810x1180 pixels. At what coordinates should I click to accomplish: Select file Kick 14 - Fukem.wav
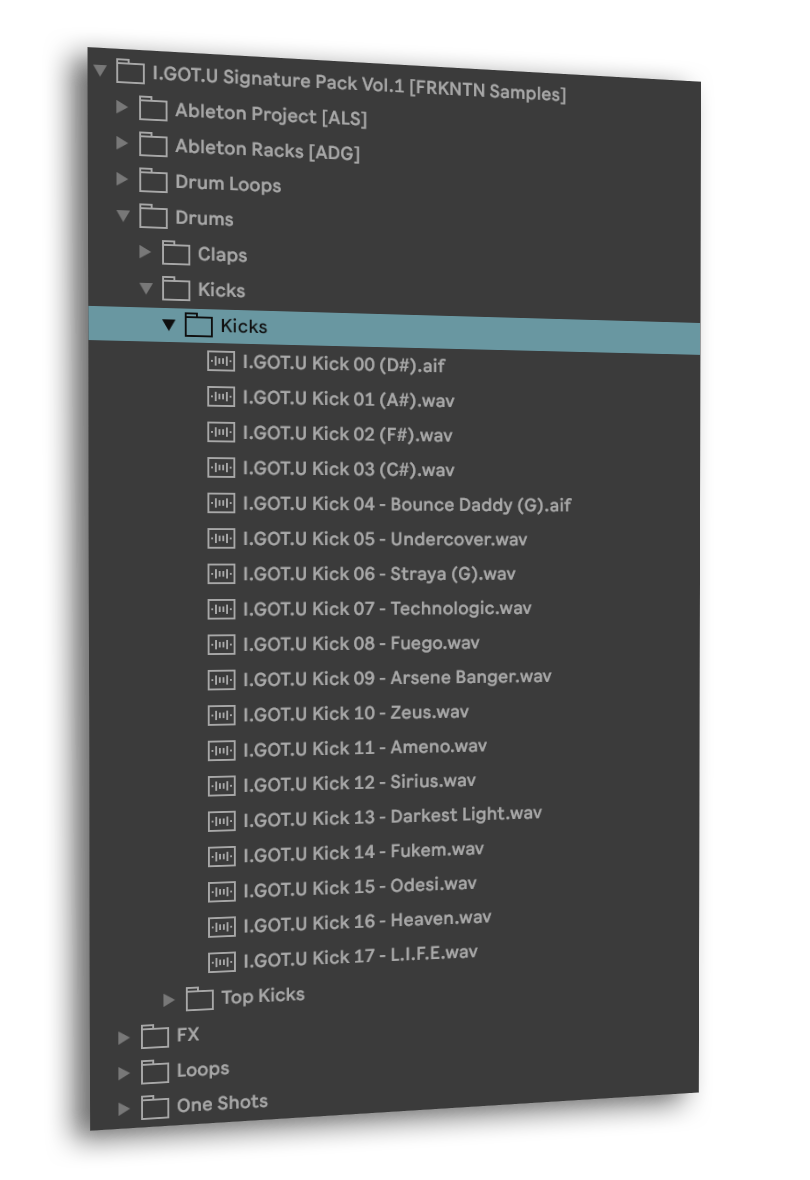pos(364,852)
